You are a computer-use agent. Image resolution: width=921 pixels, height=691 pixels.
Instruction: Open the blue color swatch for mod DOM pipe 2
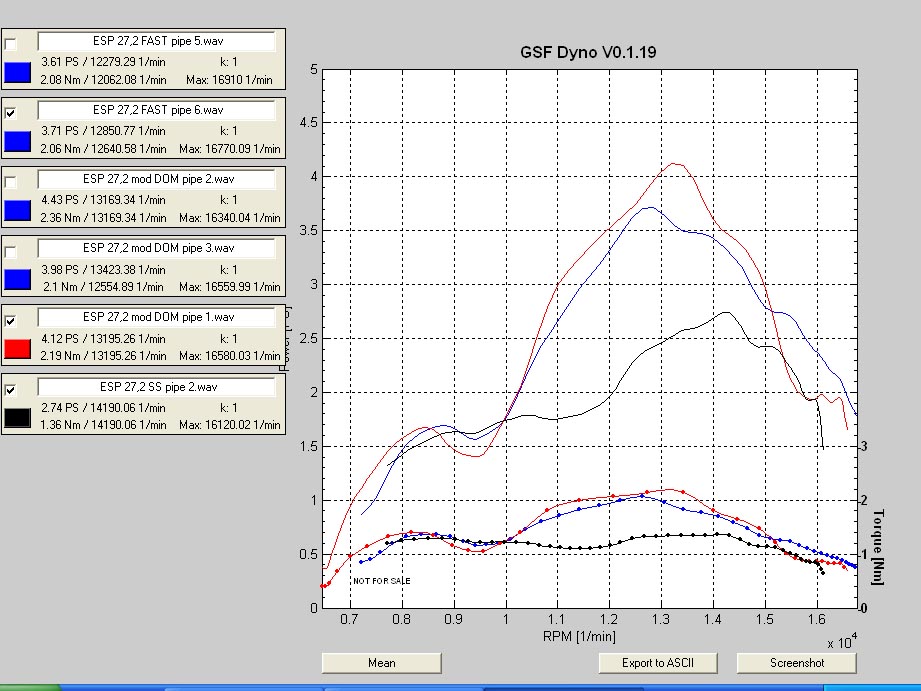pyautogui.click(x=17, y=210)
